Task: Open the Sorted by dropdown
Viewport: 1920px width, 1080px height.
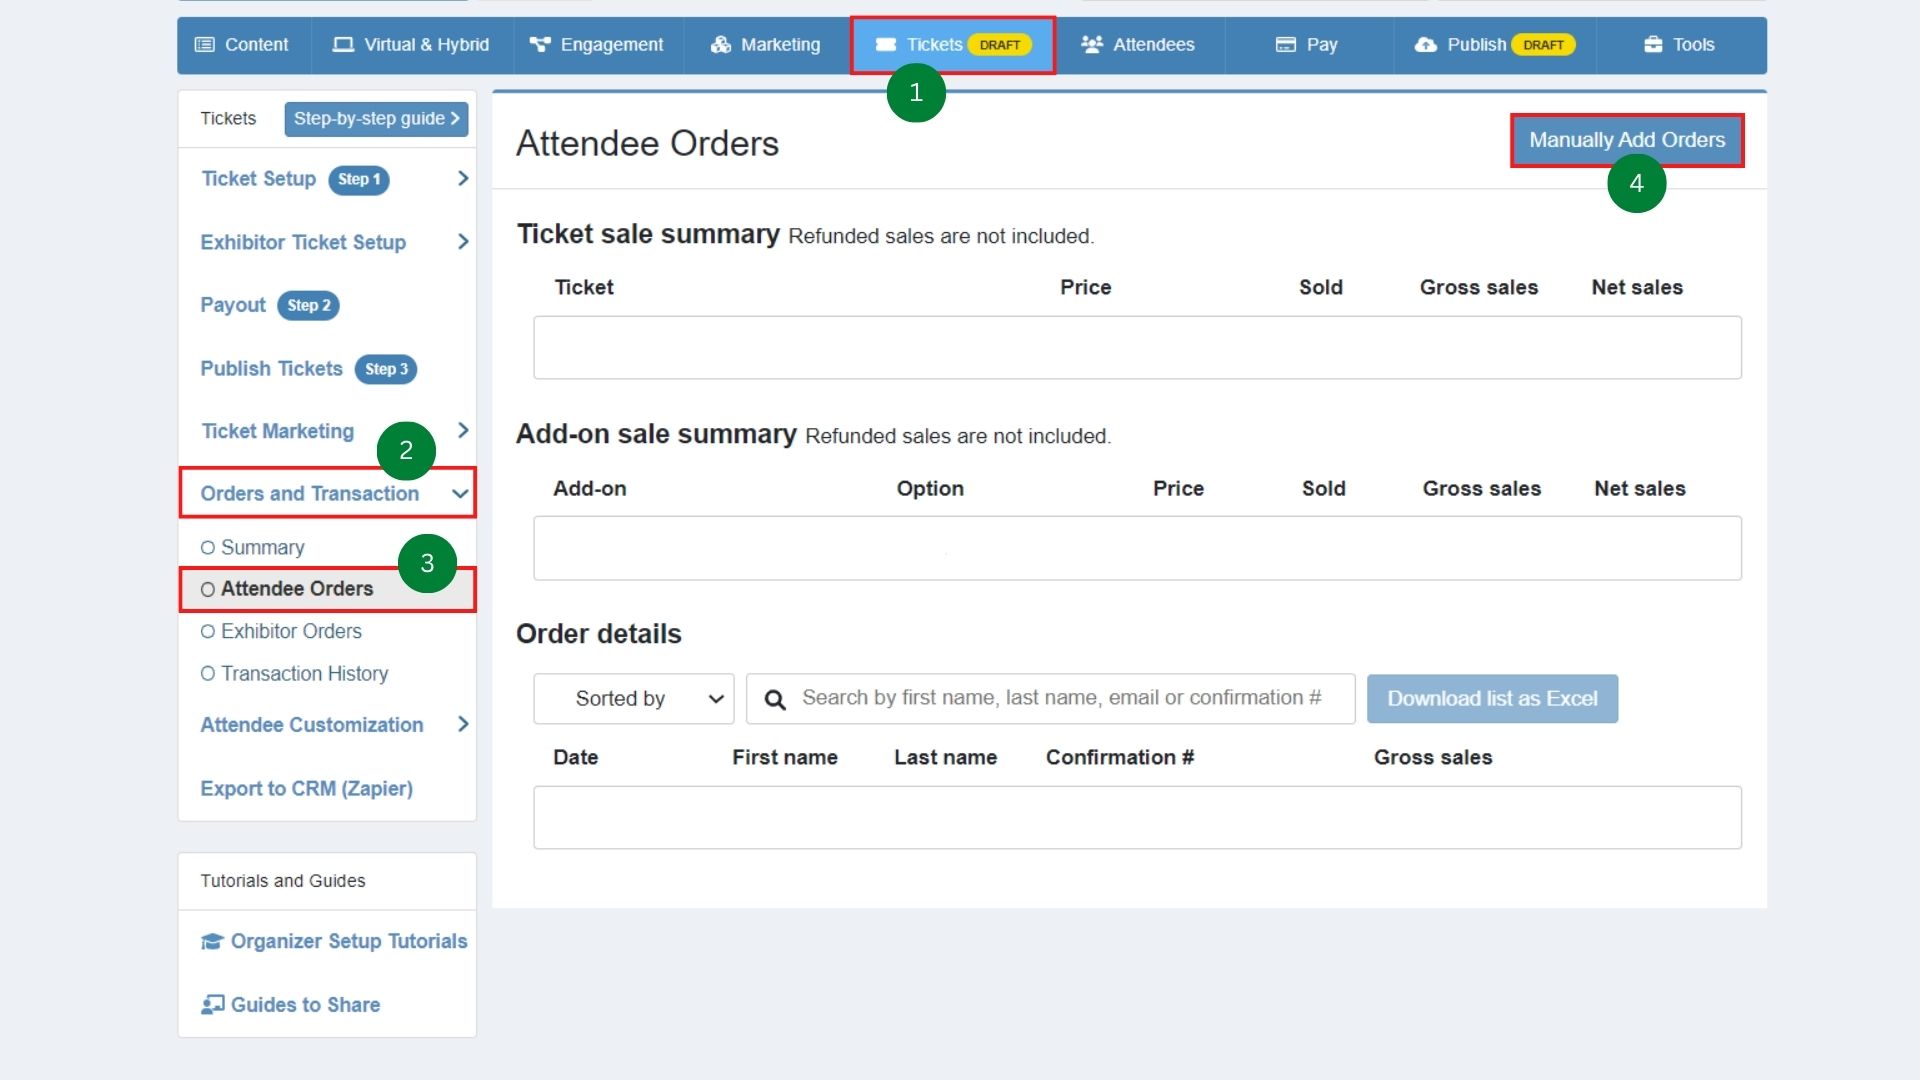Action: click(x=632, y=698)
